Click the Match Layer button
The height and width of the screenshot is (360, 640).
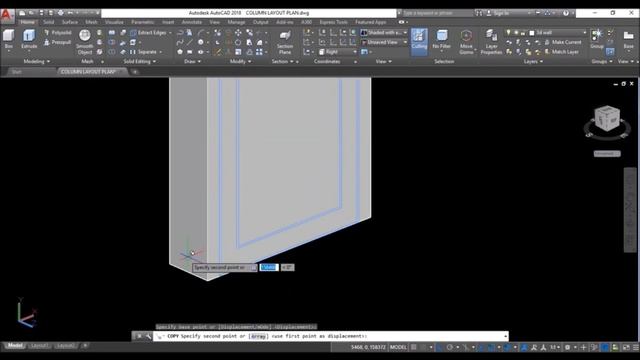[562, 52]
